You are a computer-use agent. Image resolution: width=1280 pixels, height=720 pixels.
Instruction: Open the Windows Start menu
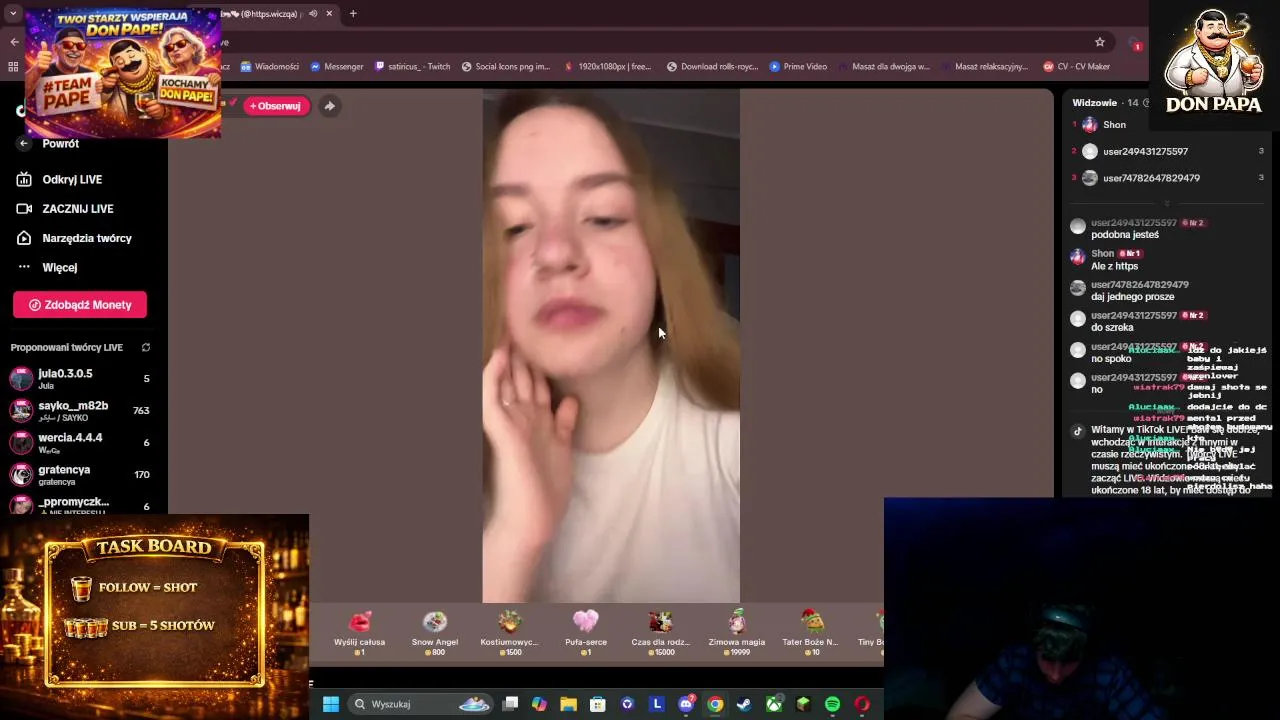click(331, 704)
